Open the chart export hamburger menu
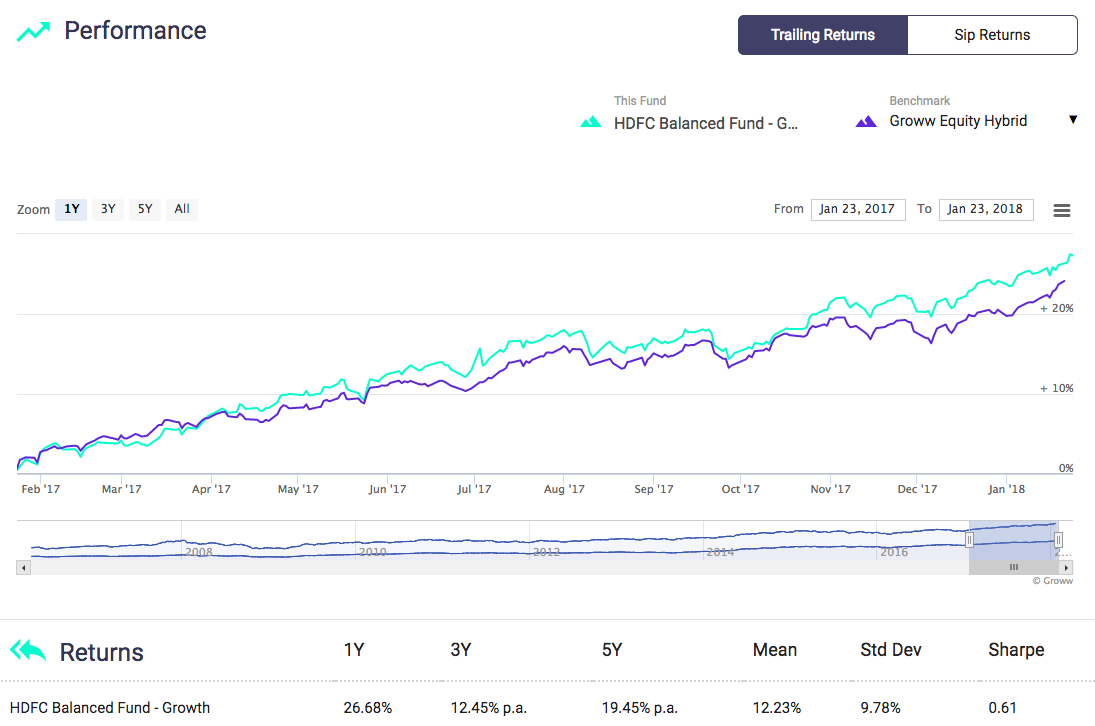This screenshot has width=1095, height=726. click(1061, 210)
